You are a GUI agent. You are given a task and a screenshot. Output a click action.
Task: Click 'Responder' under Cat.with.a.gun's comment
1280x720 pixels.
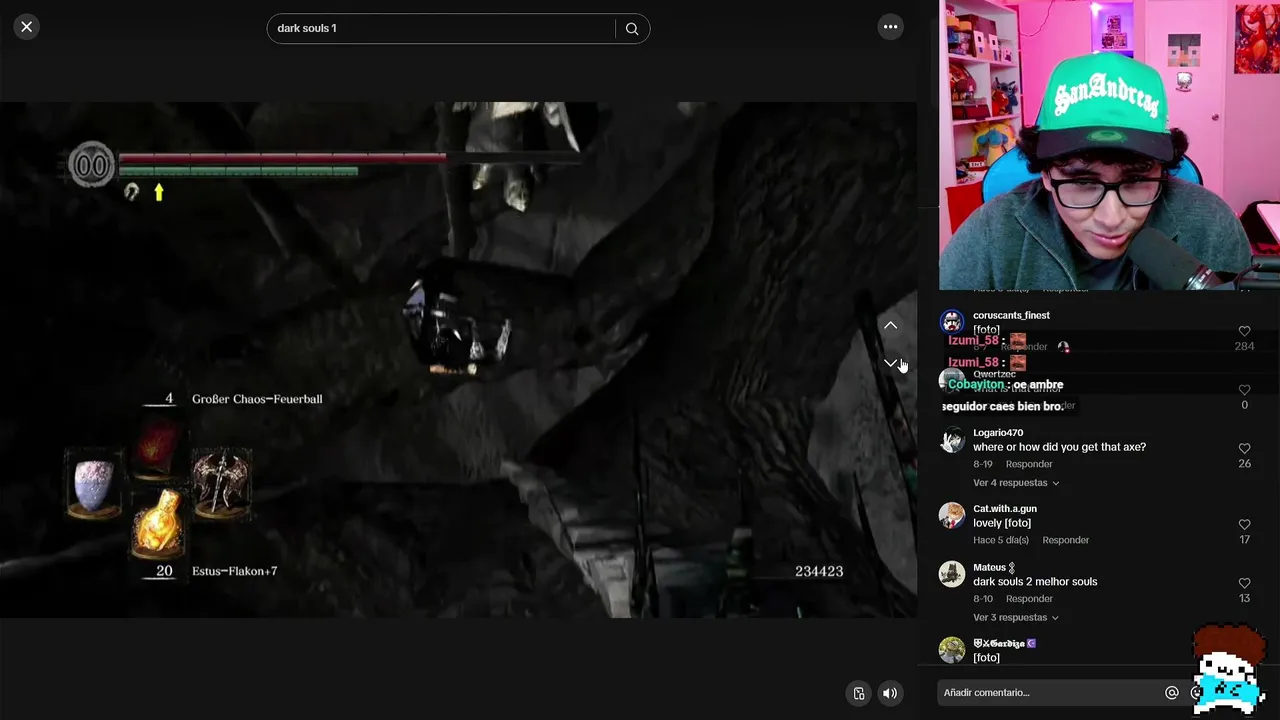pos(1065,540)
